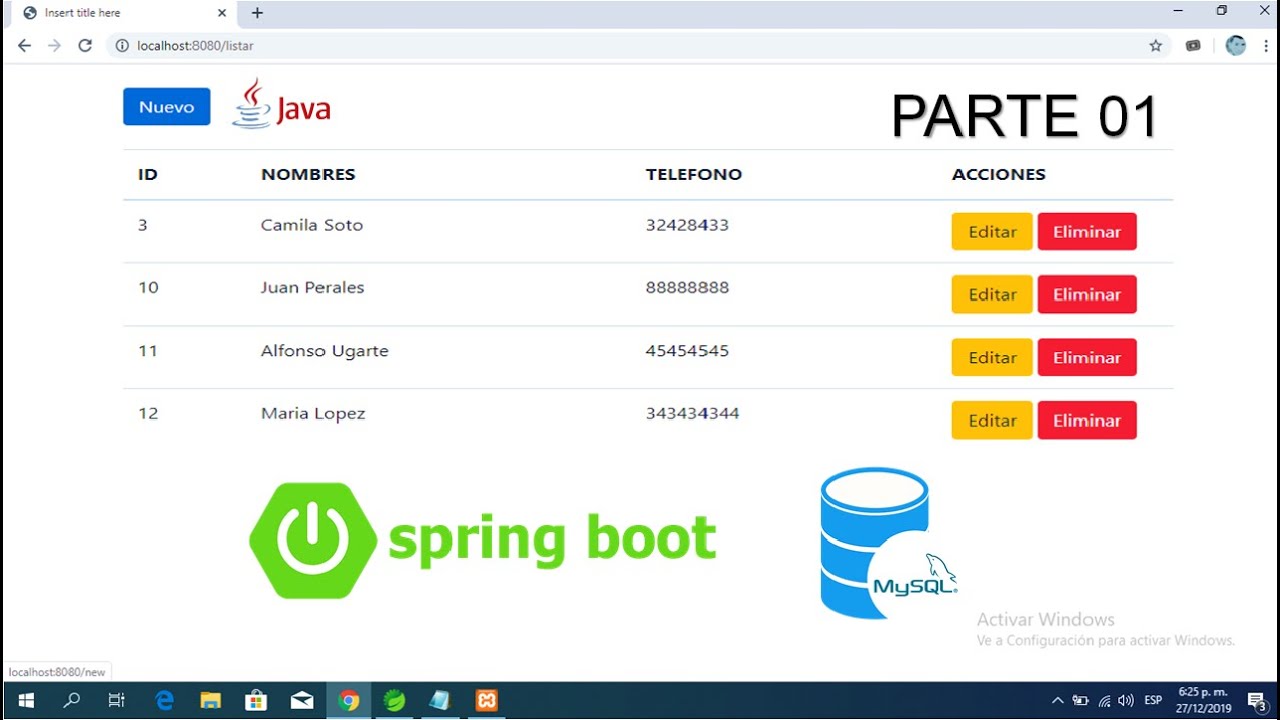
Task: Click the MySQL database logo
Action: click(x=888, y=543)
